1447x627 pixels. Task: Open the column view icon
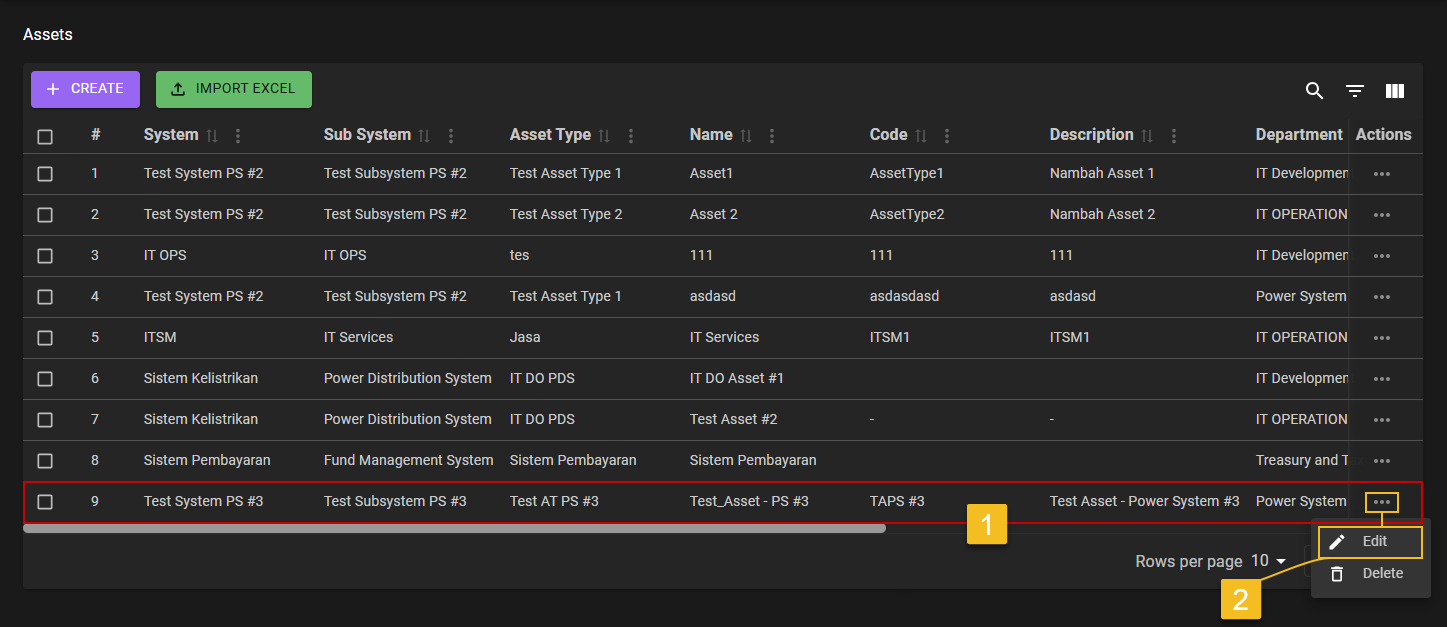[x=1395, y=91]
